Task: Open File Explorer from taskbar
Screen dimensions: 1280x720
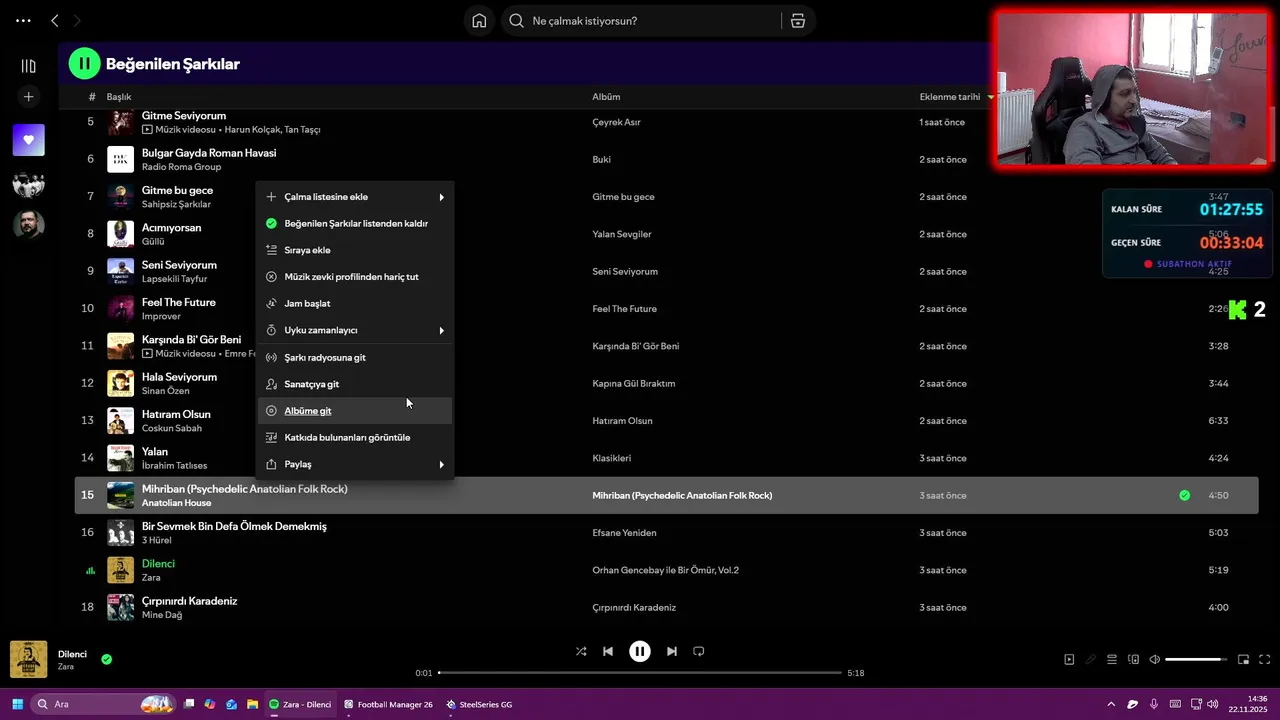Action: (253, 704)
